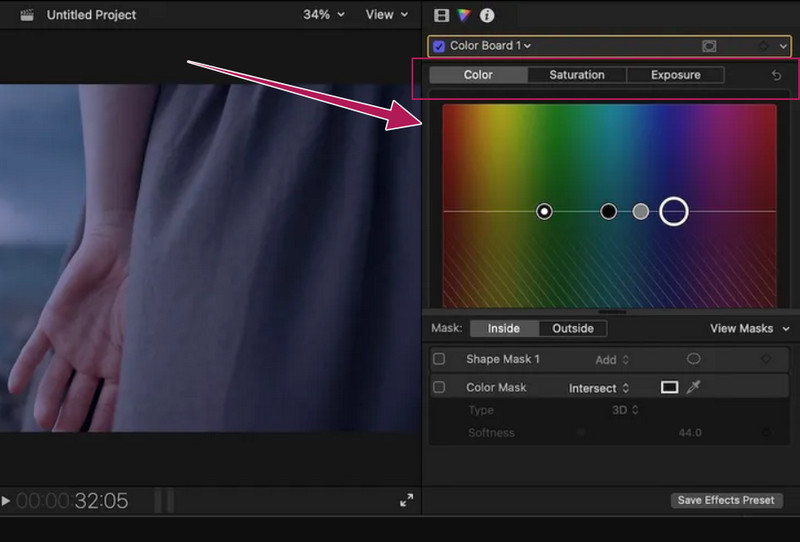Enable the Shape Mask 1 checkbox
Image resolution: width=800 pixels, height=542 pixels.
point(439,359)
